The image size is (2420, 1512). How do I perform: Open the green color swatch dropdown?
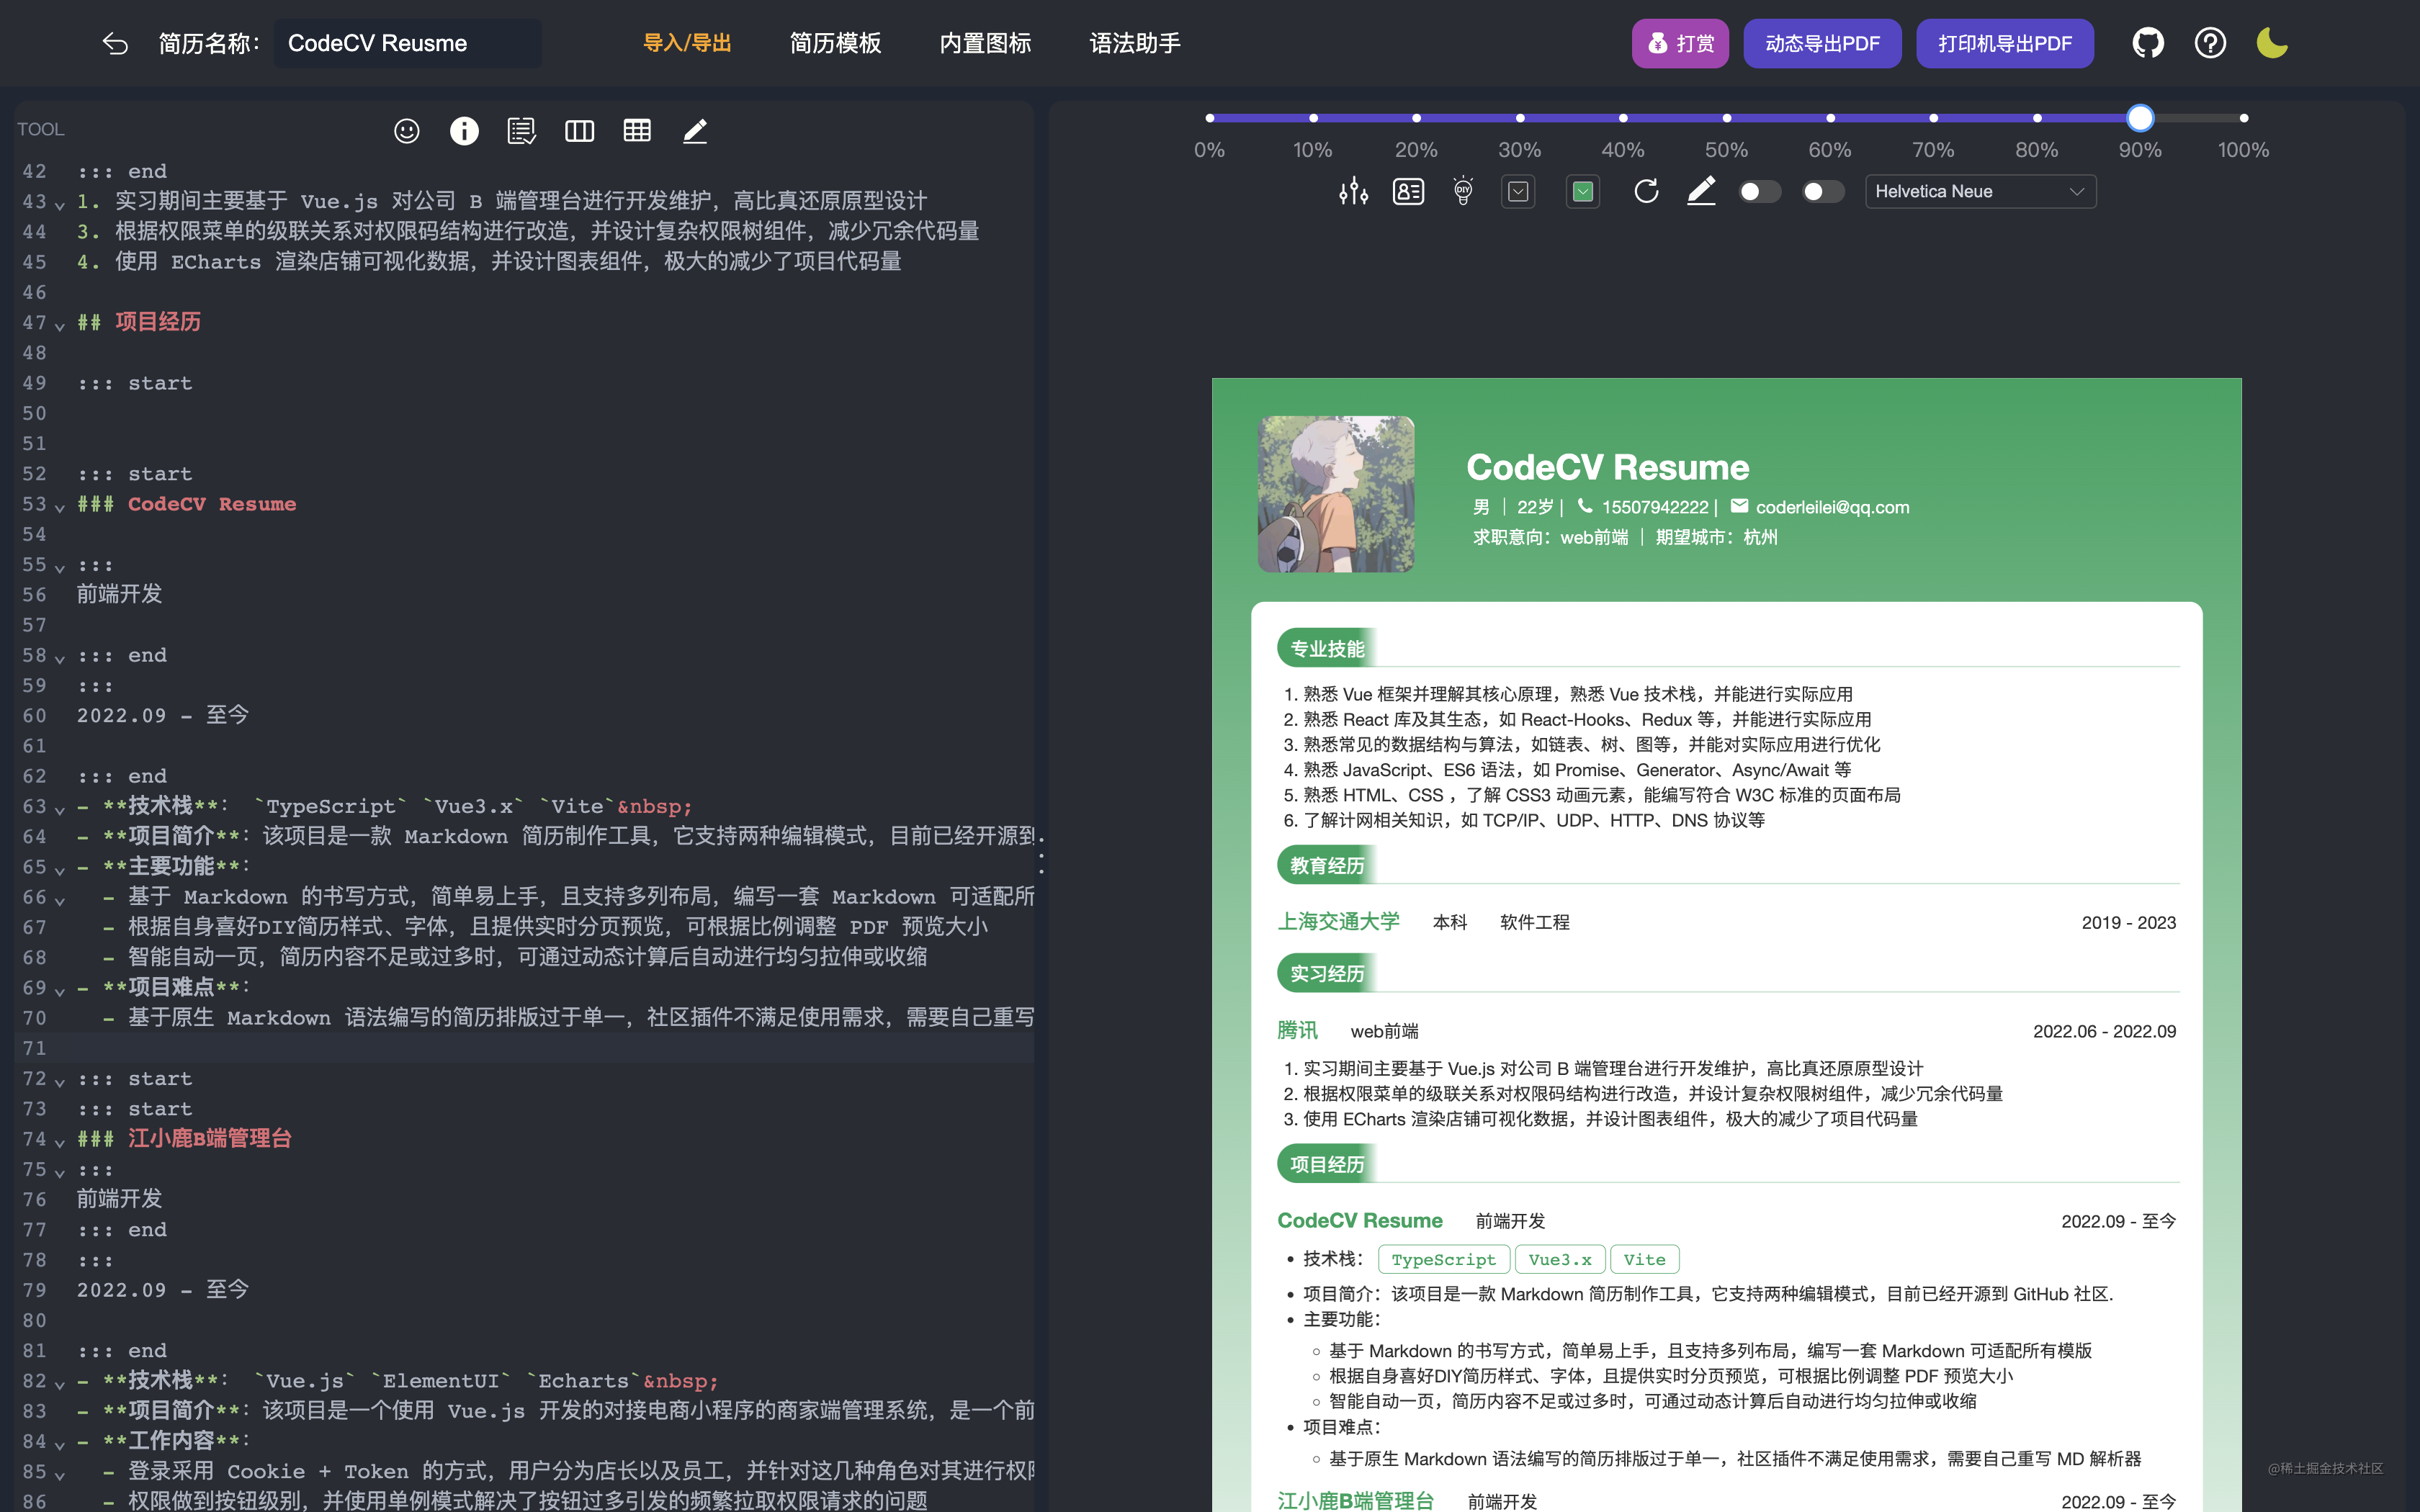tap(1582, 191)
